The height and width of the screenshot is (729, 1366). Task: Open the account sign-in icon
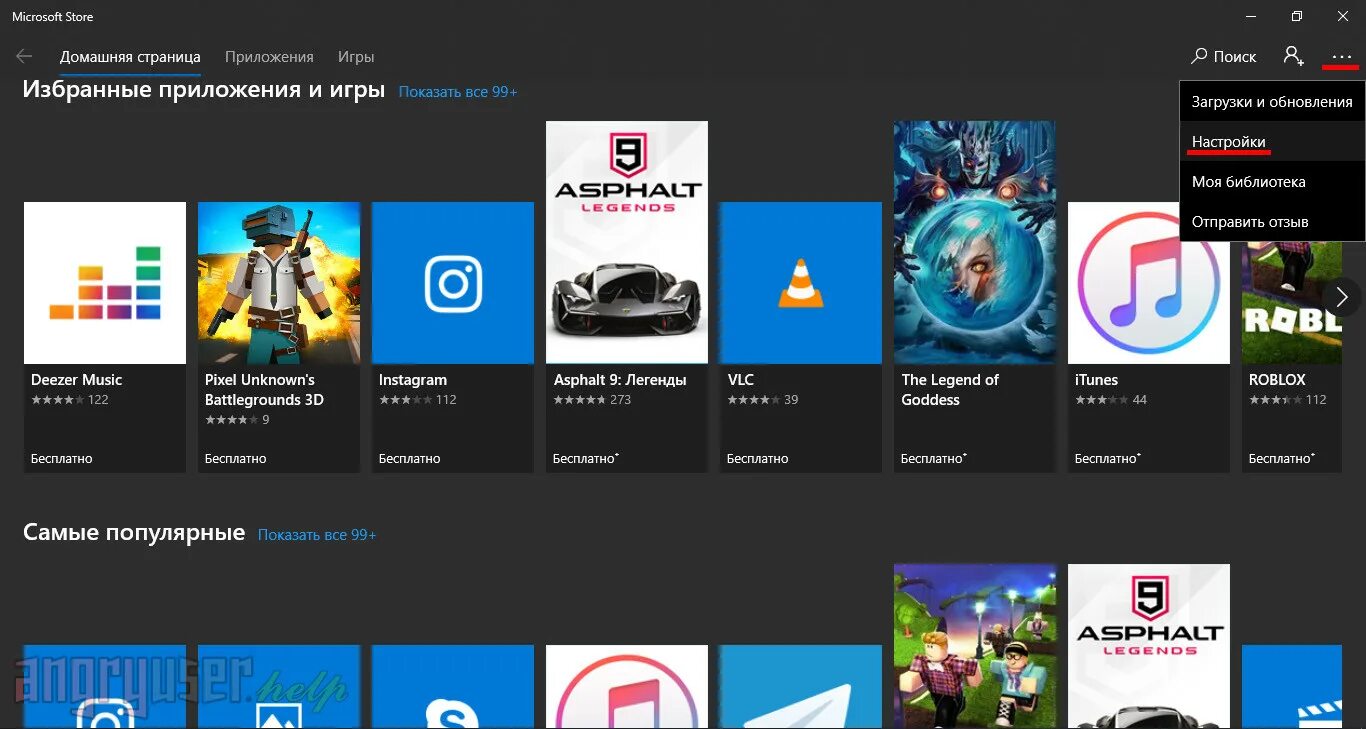1294,56
